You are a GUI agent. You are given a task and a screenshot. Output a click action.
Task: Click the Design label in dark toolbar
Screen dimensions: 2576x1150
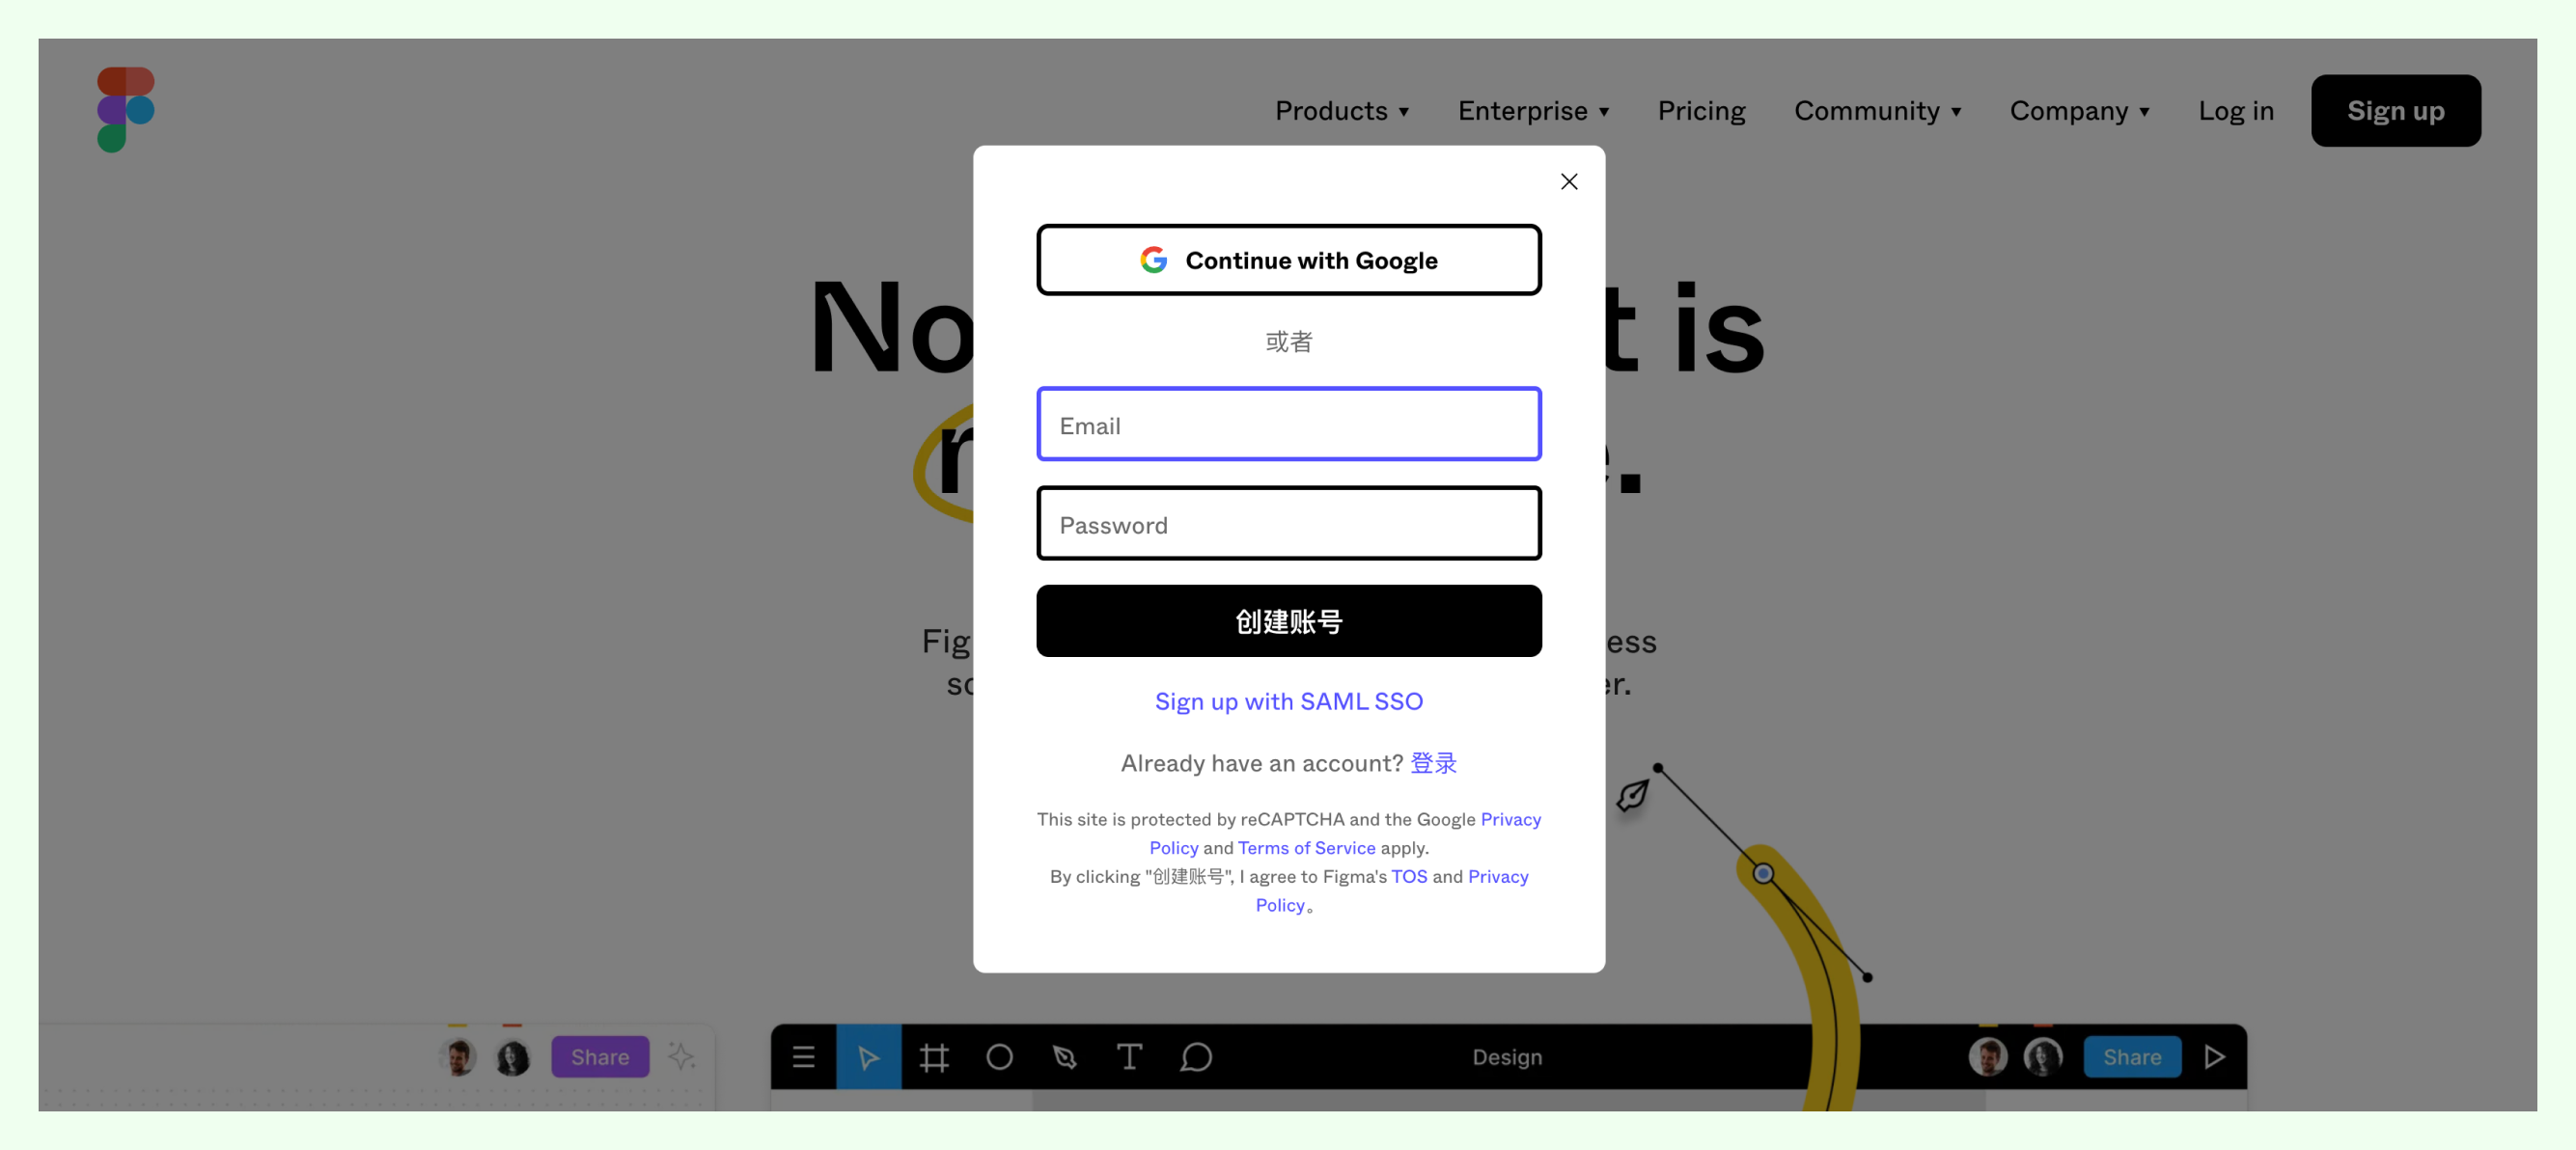1506,1057
